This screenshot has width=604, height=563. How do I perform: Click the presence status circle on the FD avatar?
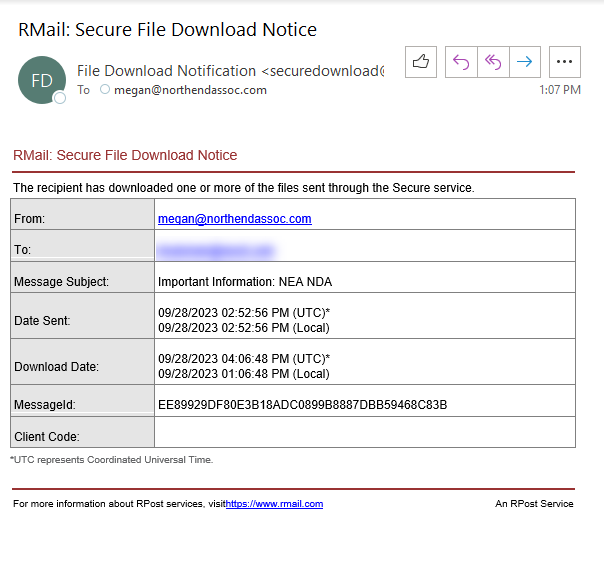pos(60,98)
